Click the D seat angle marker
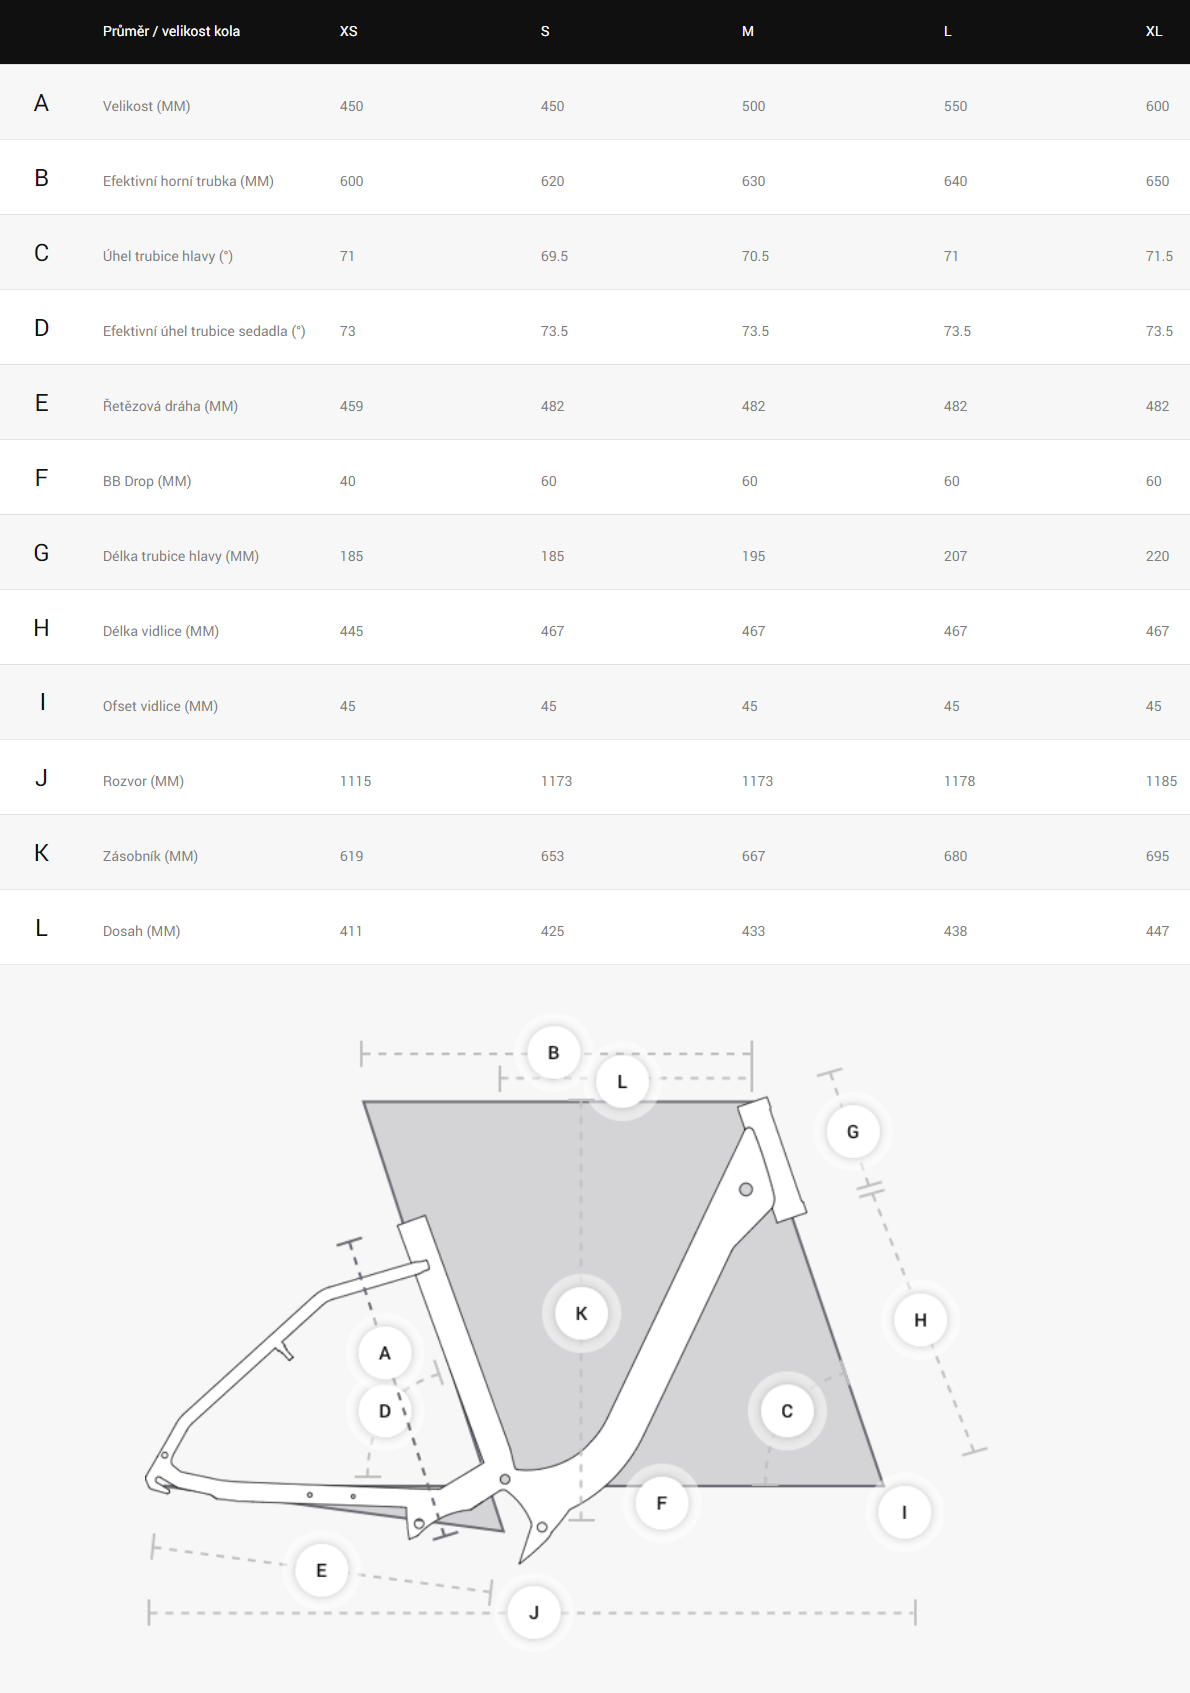 [385, 1411]
